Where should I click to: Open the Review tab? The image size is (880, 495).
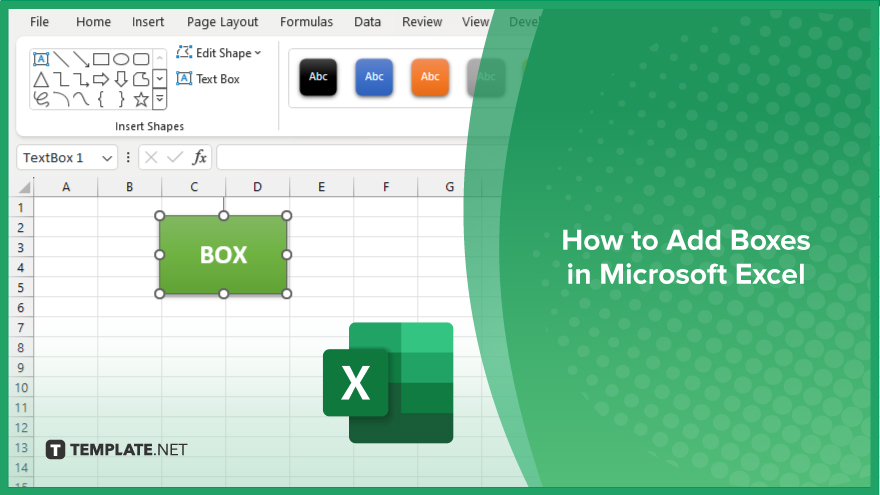click(422, 22)
